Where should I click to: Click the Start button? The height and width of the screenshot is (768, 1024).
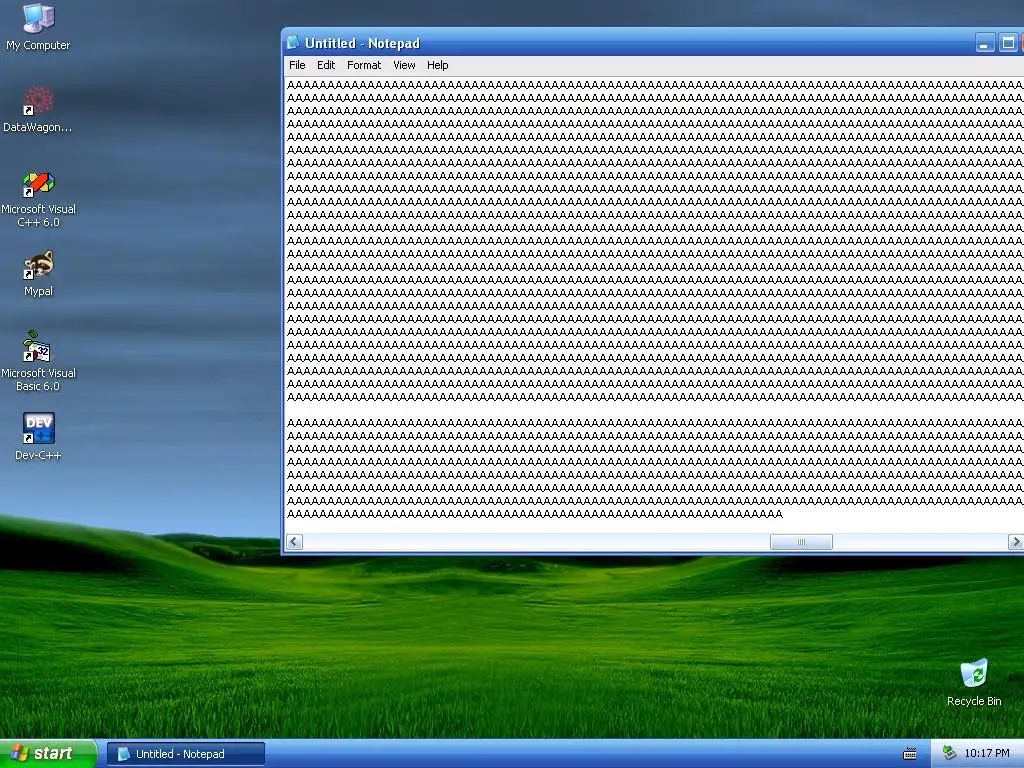(48, 754)
